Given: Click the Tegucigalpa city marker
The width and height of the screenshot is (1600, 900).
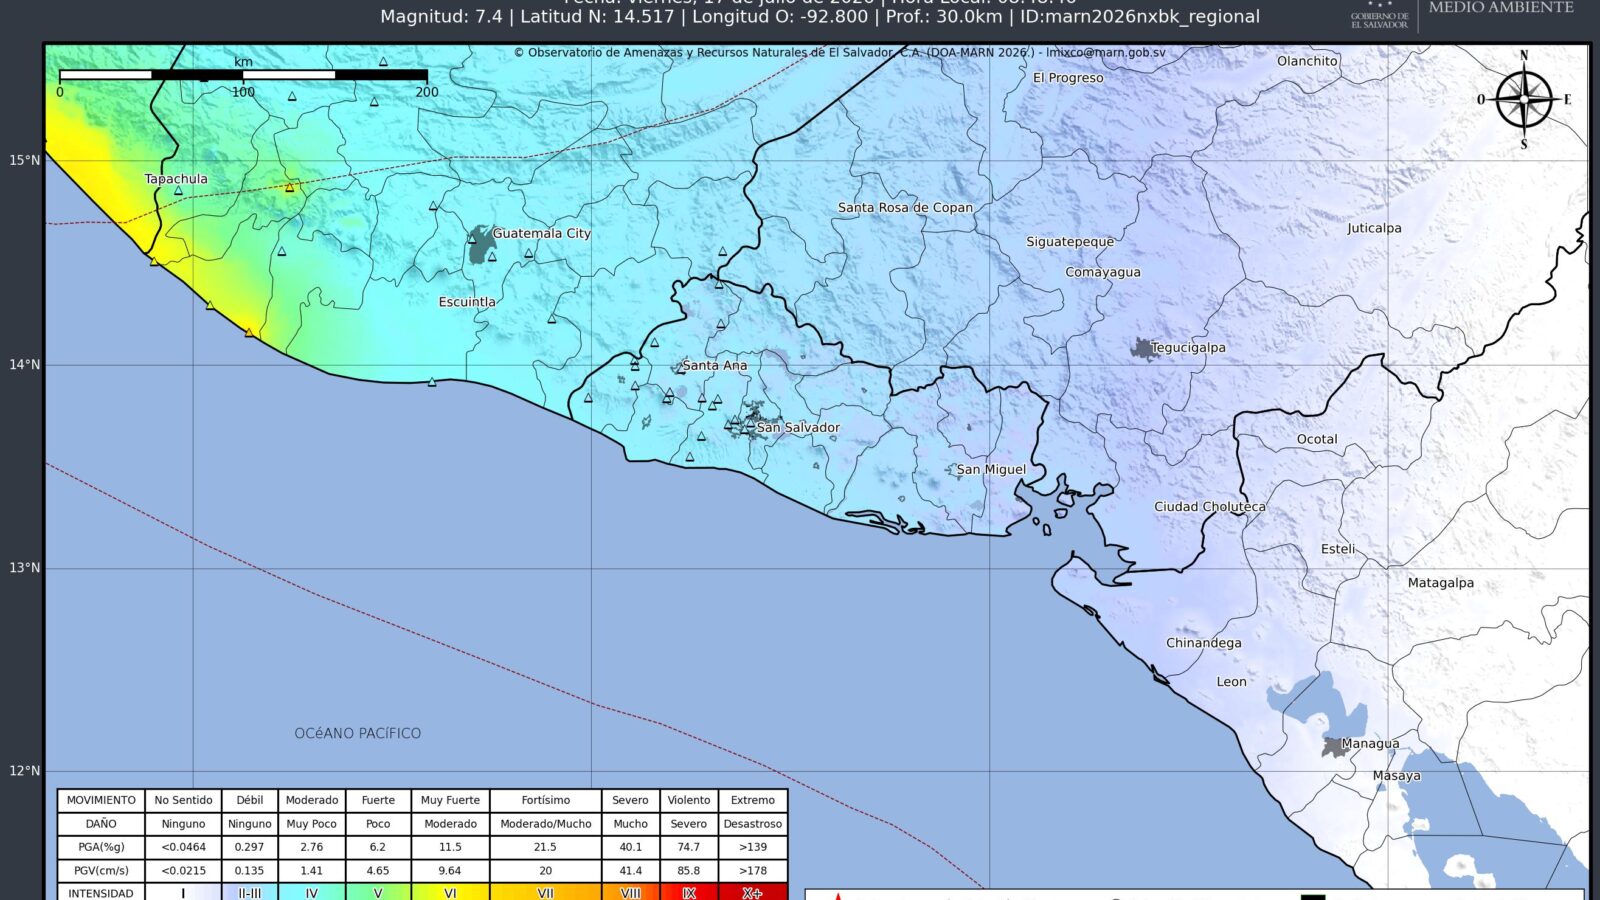Looking at the screenshot, I should click(x=1143, y=348).
